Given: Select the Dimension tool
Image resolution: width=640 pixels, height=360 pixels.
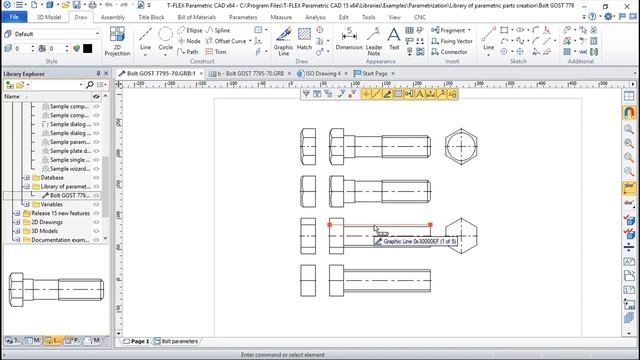Looking at the screenshot, I should (x=349, y=39).
